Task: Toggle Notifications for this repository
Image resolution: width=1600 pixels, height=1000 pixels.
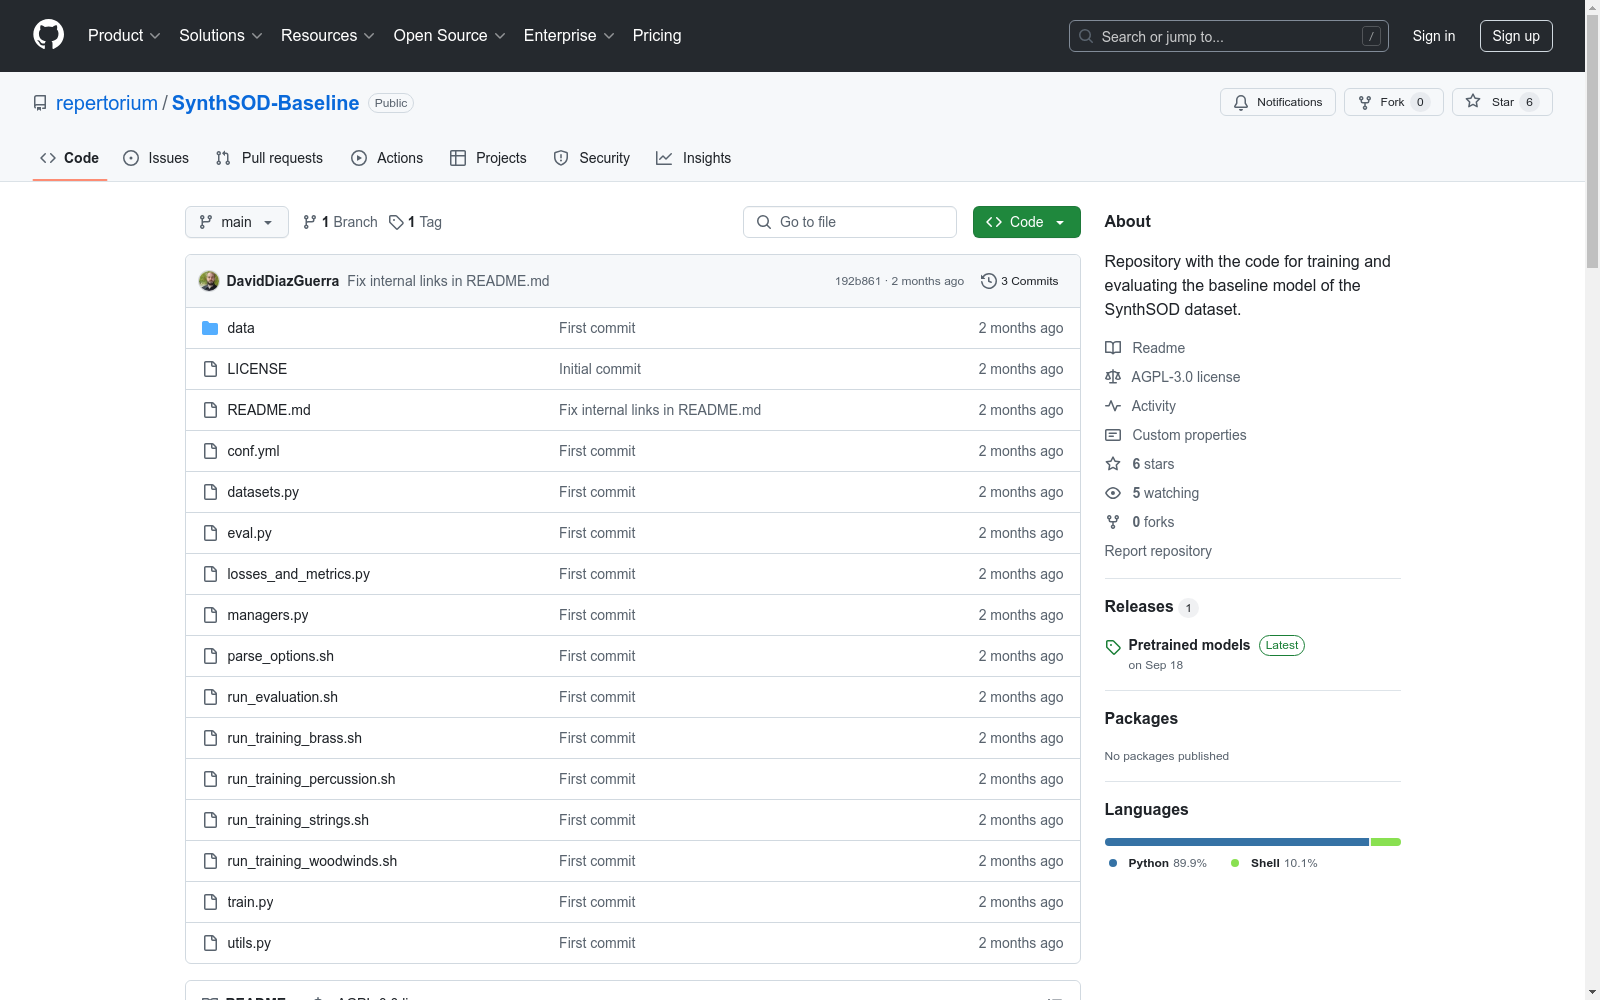Action: click(x=1277, y=102)
